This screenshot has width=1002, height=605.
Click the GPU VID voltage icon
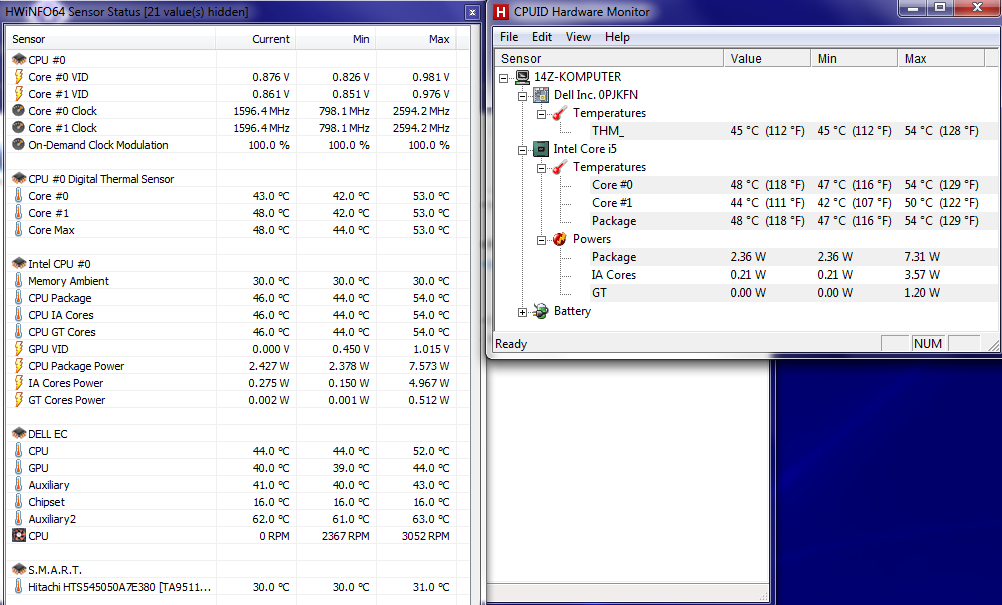19,348
